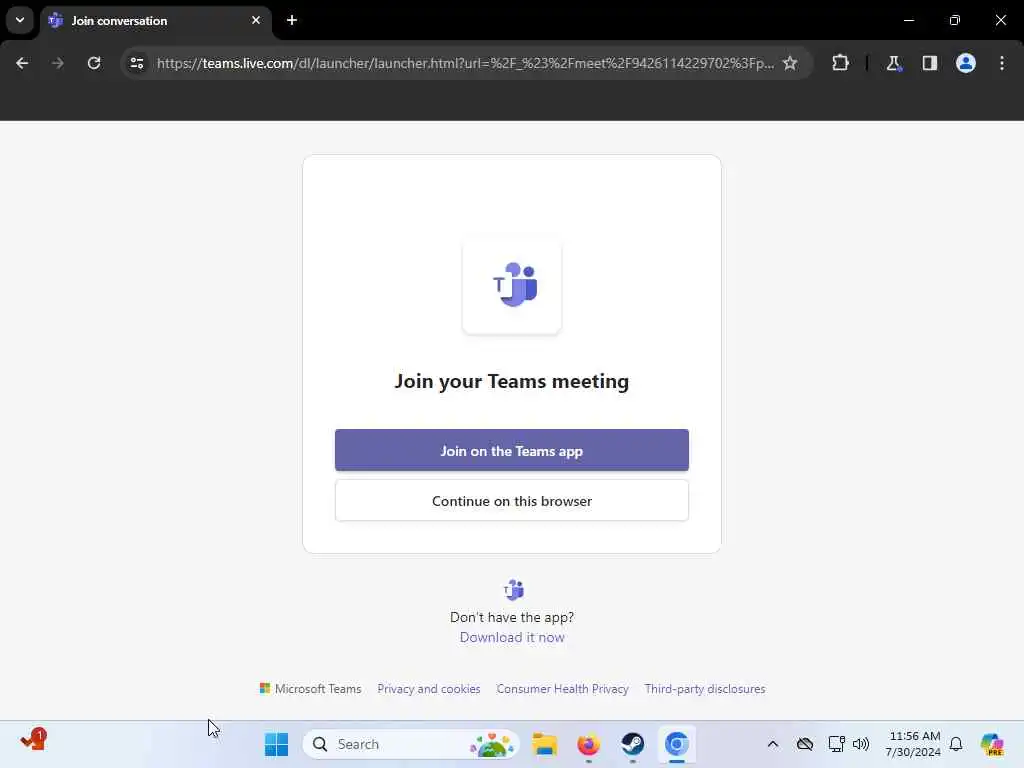The image size is (1024, 768).
Task: Close the Join conversation tab
Action: coord(256,20)
